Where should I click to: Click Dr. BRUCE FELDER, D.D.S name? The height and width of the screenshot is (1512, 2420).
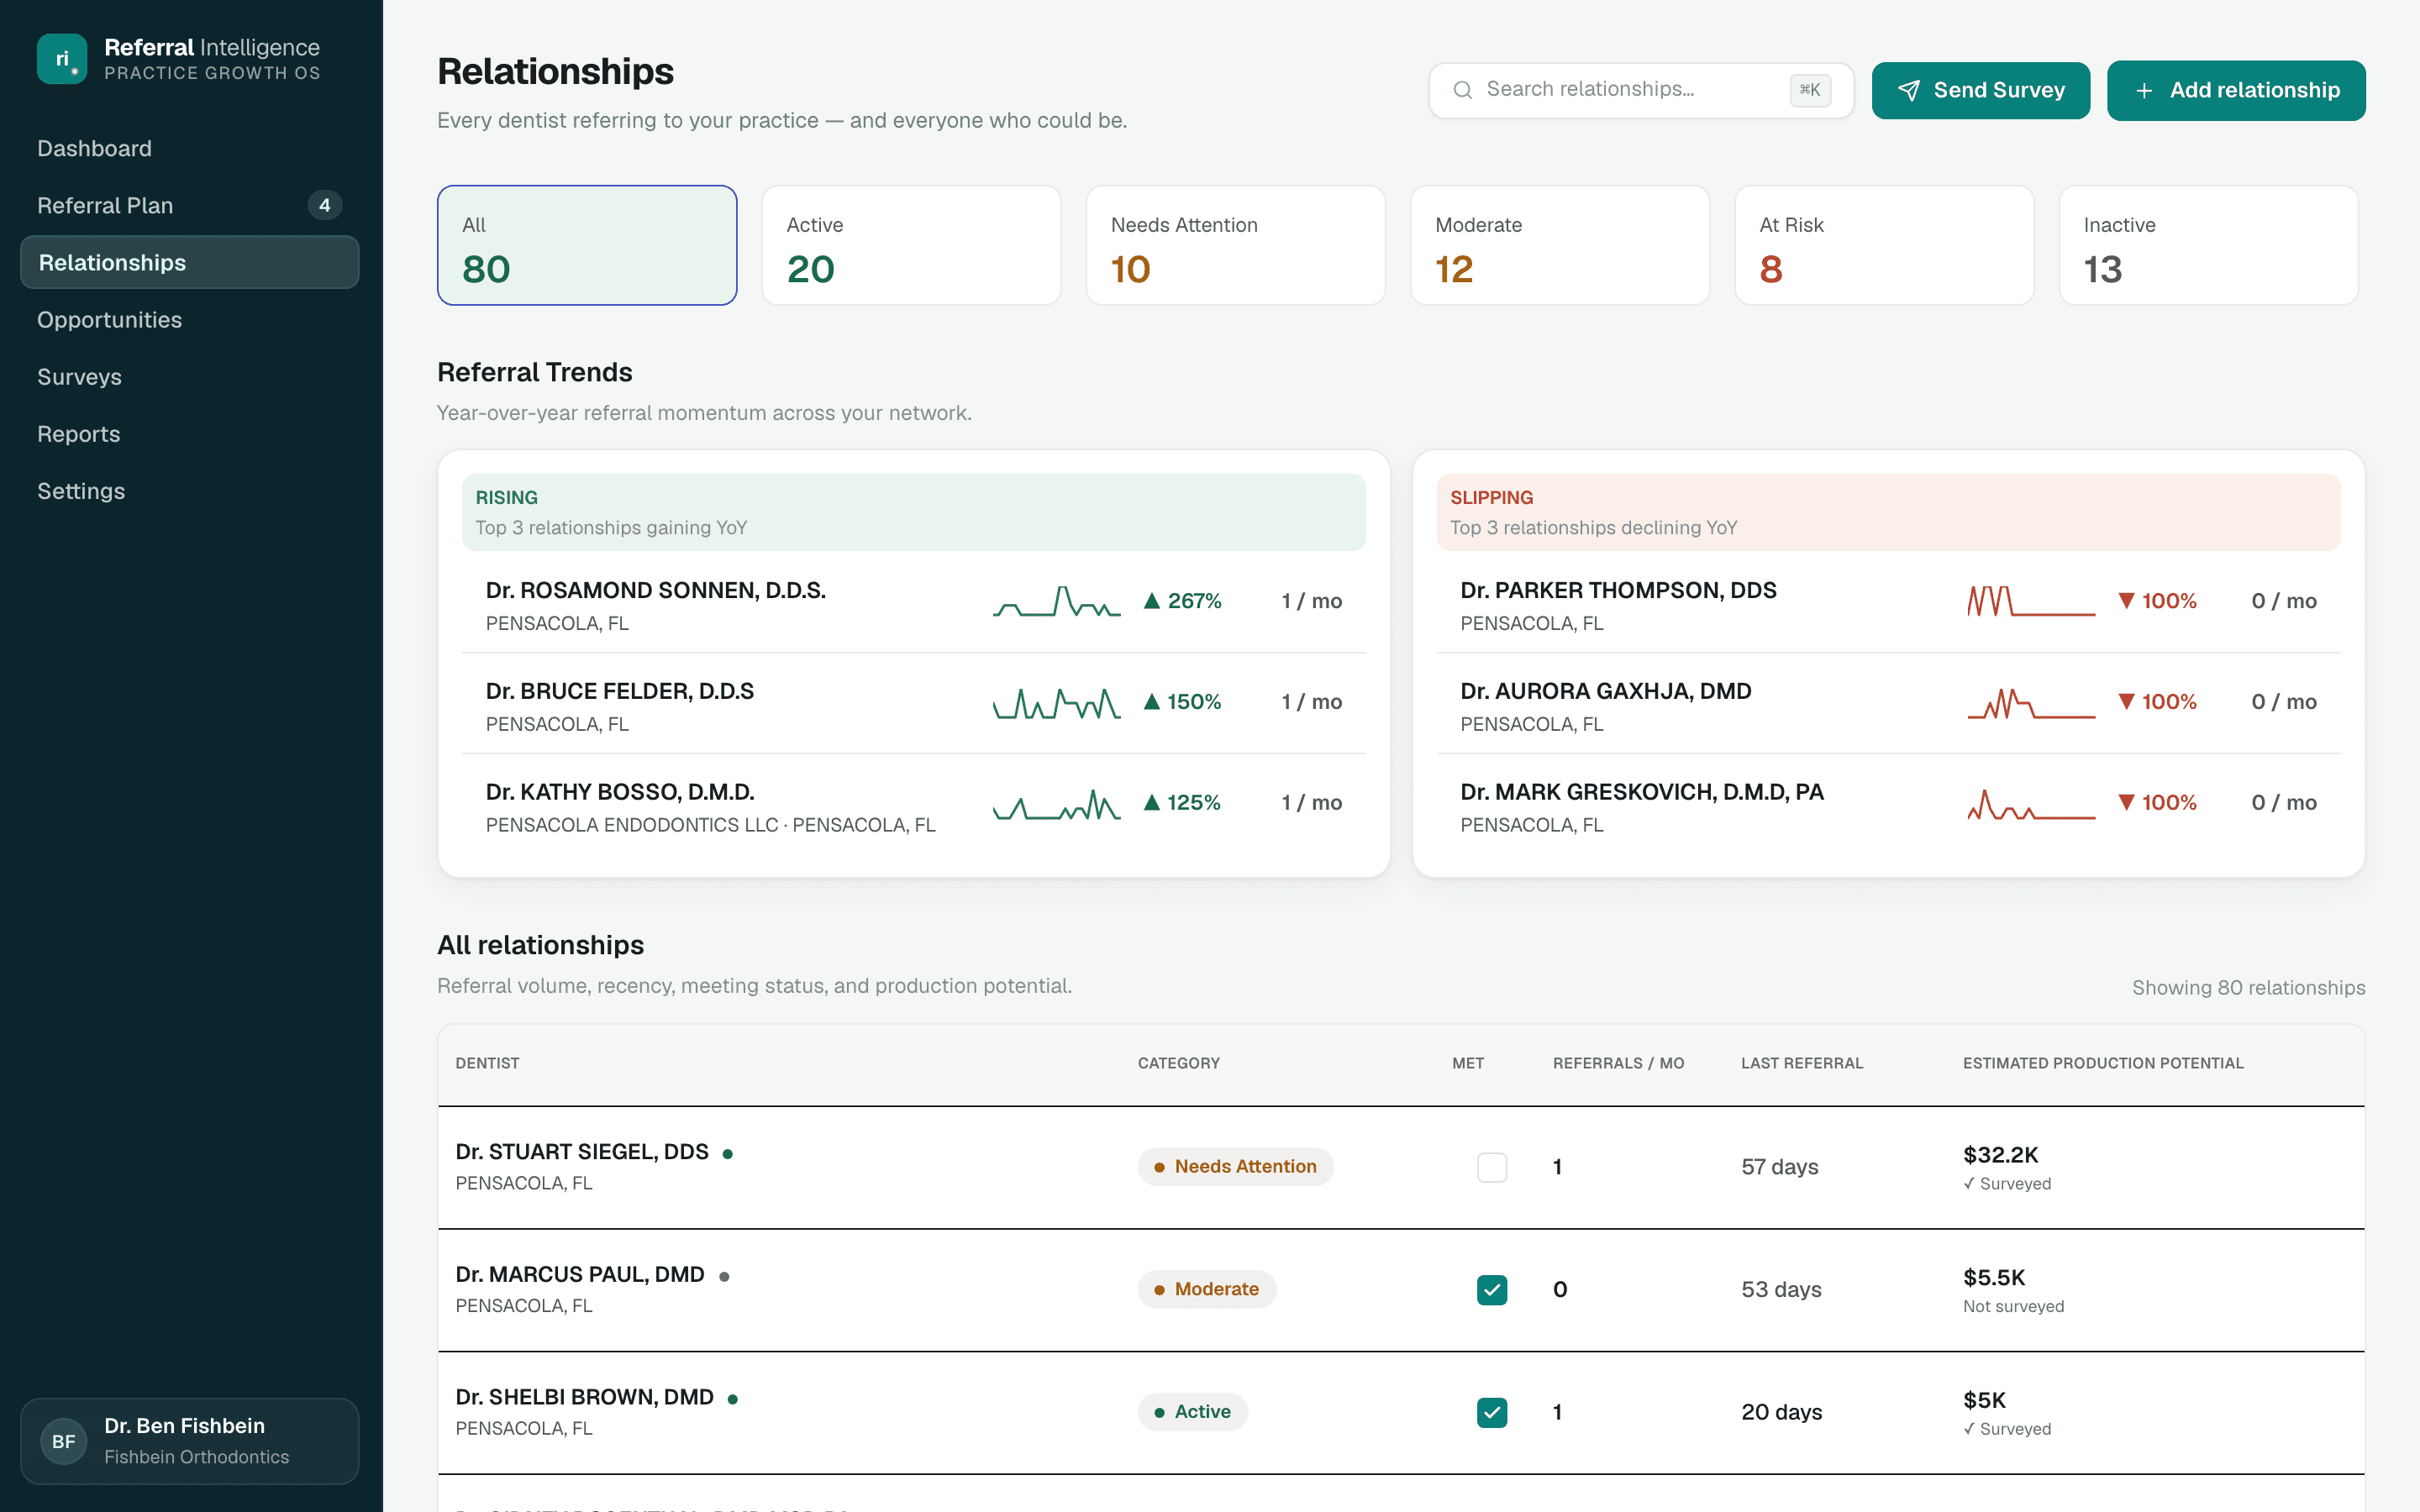click(619, 691)
